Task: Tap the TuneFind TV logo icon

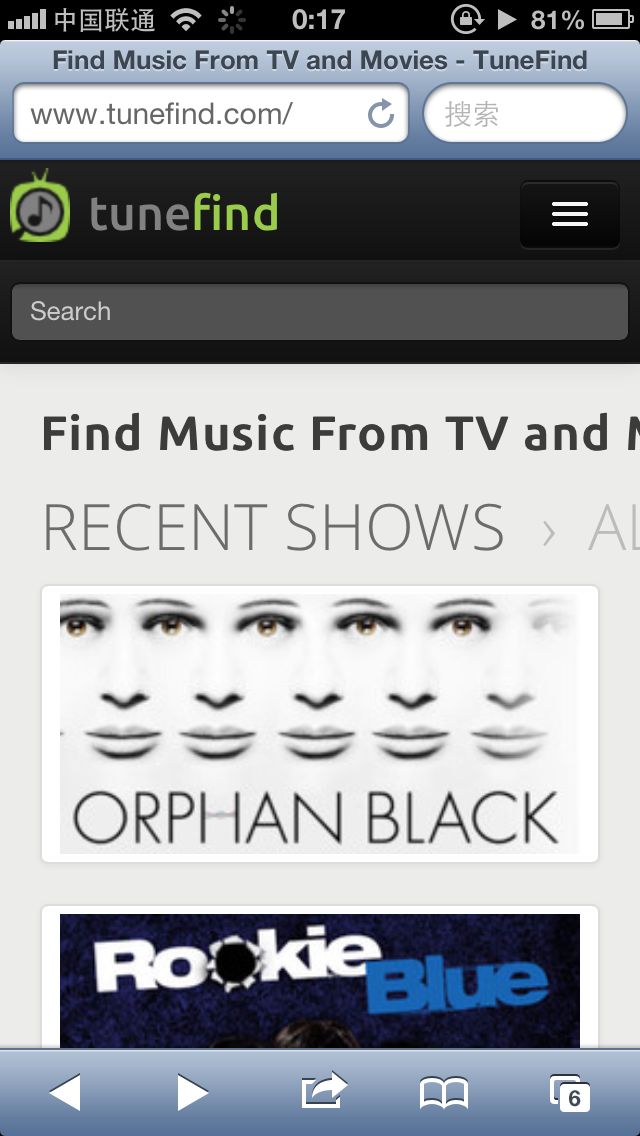Action: [41, 206]
